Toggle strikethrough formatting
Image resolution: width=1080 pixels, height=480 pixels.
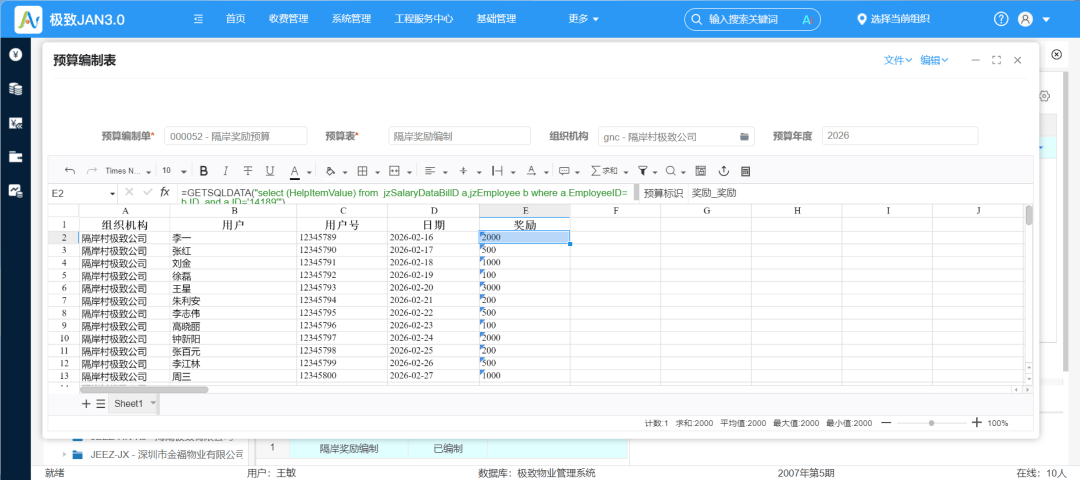coord(248,171)
